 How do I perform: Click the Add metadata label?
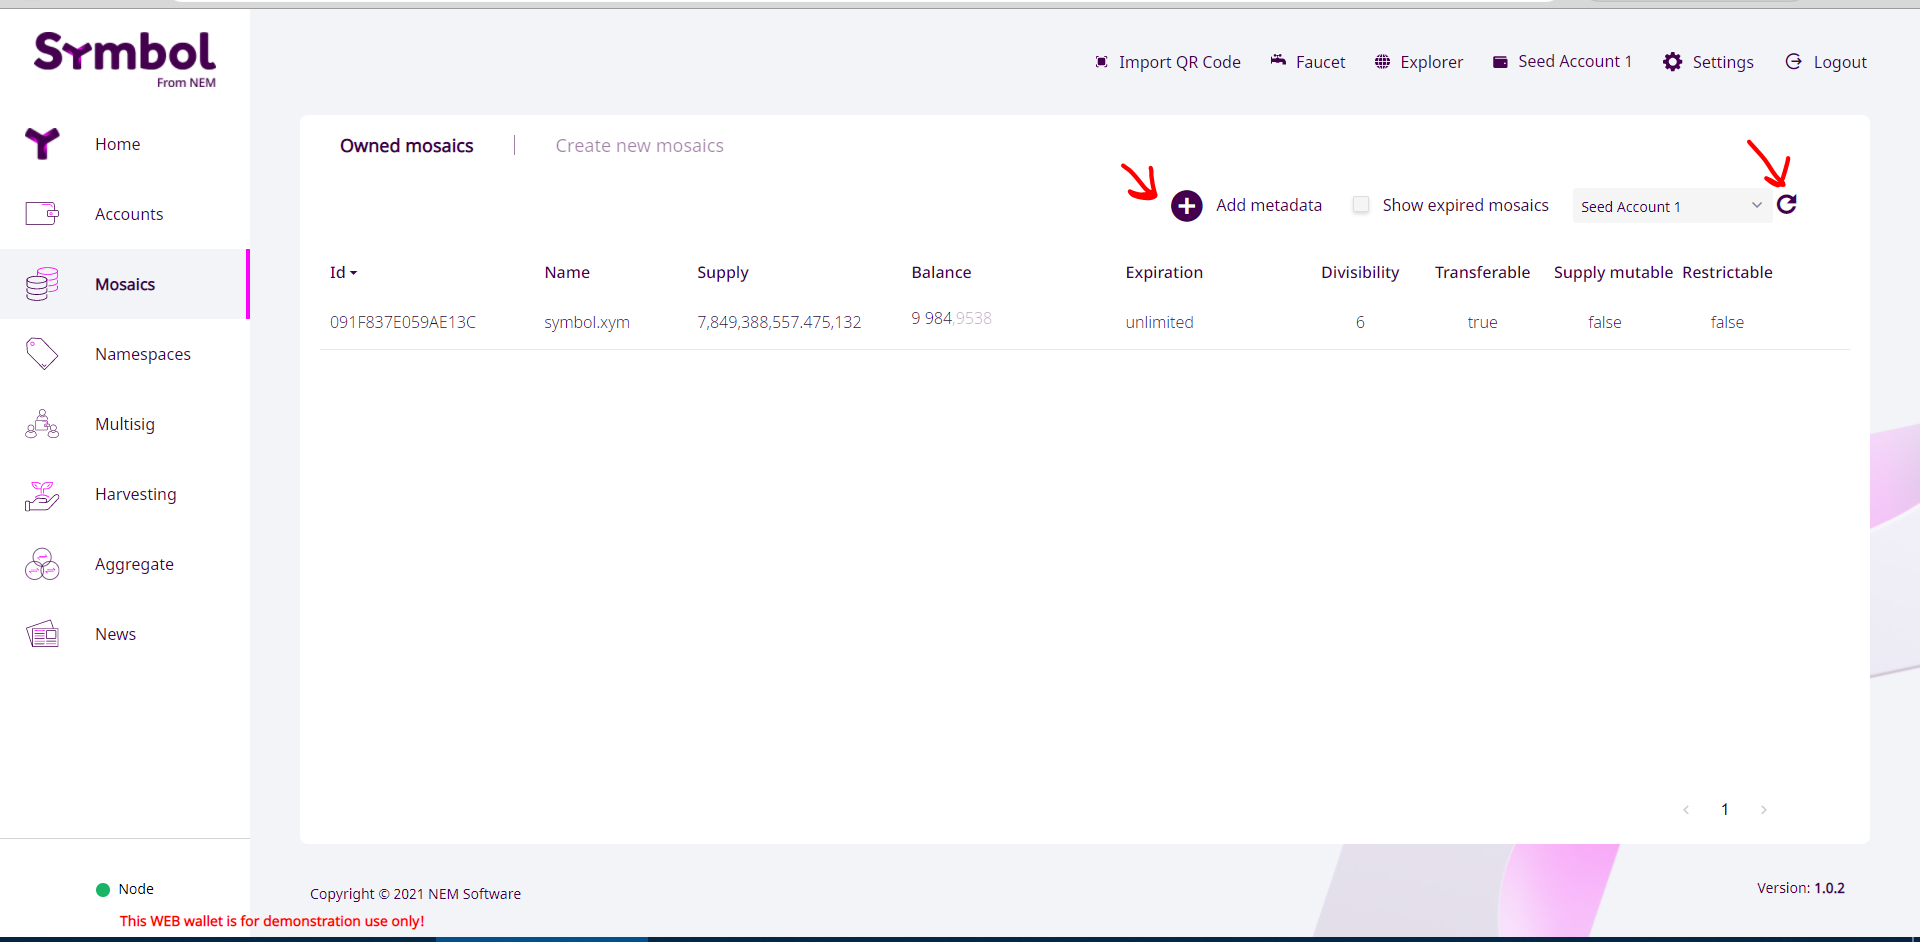pos(1269,205)
